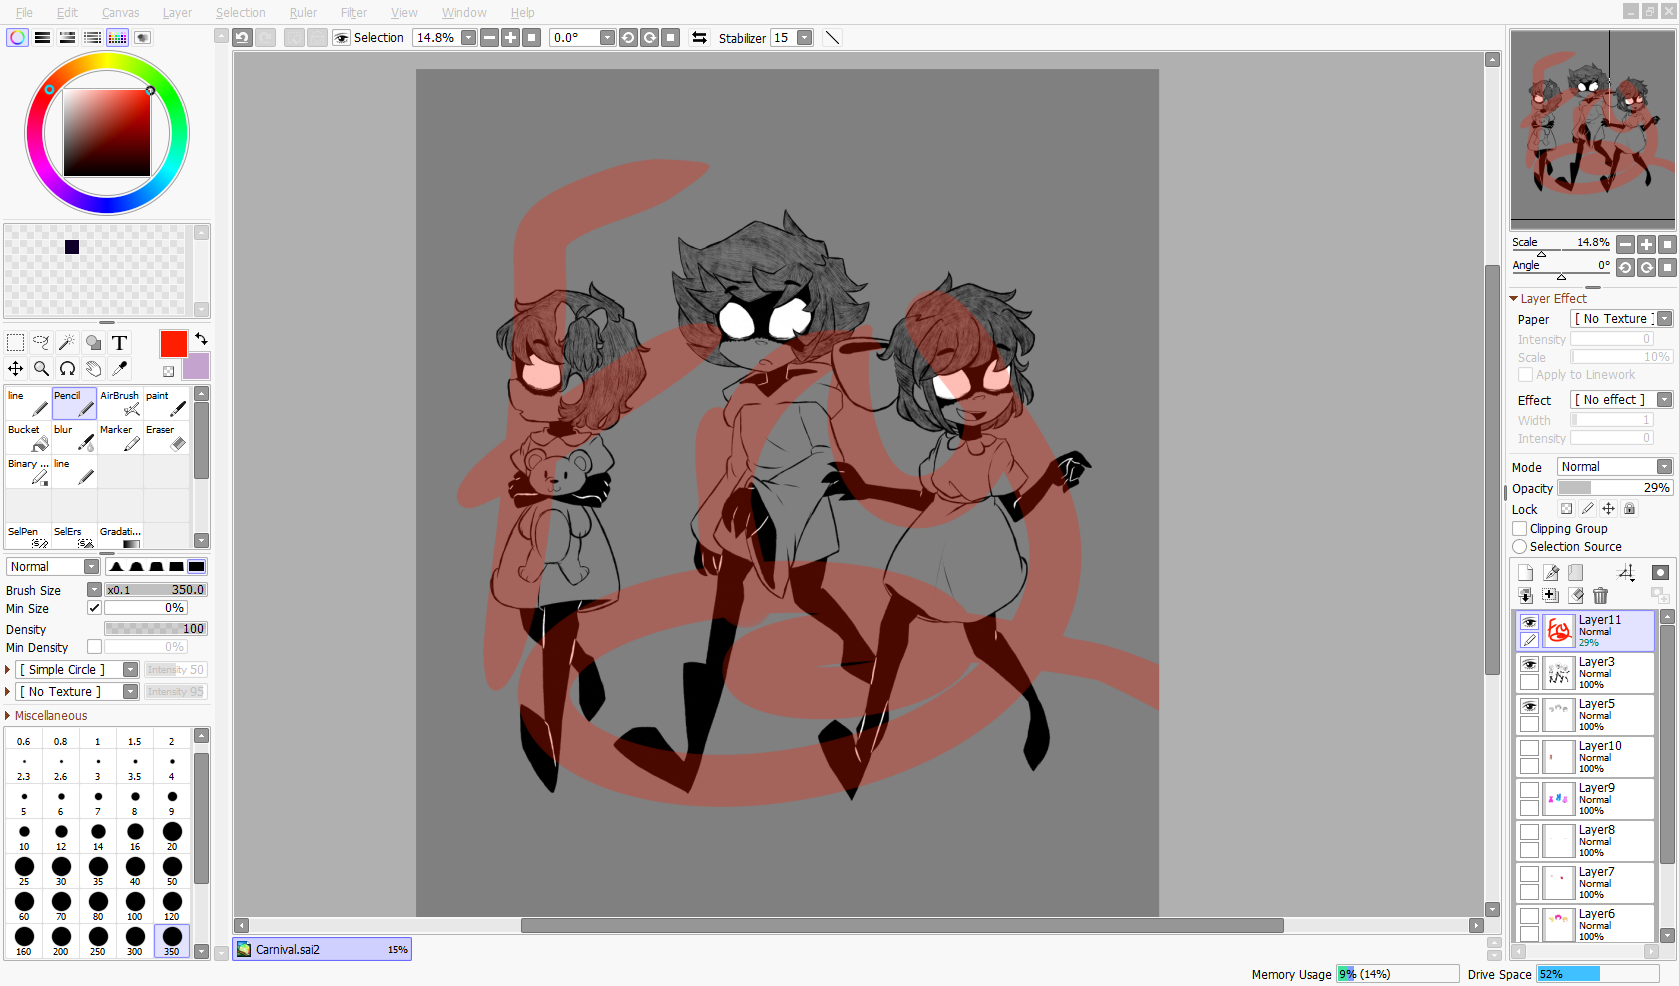
Task: Select the Magic Wand tool
Action: [67, 343]
